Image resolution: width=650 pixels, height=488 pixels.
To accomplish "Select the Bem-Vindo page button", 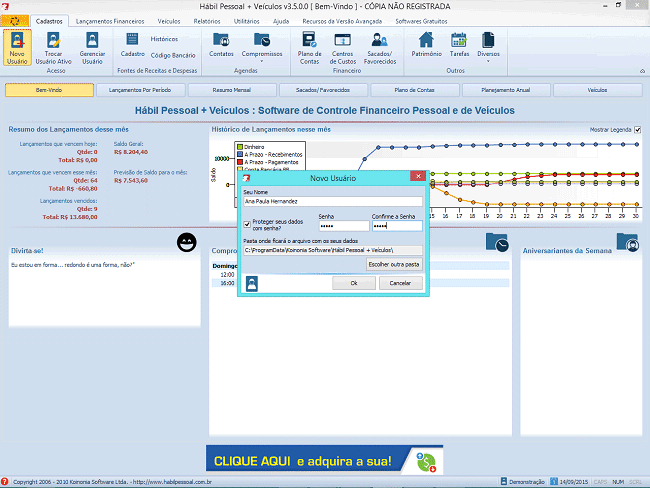I will click(49, 90).
